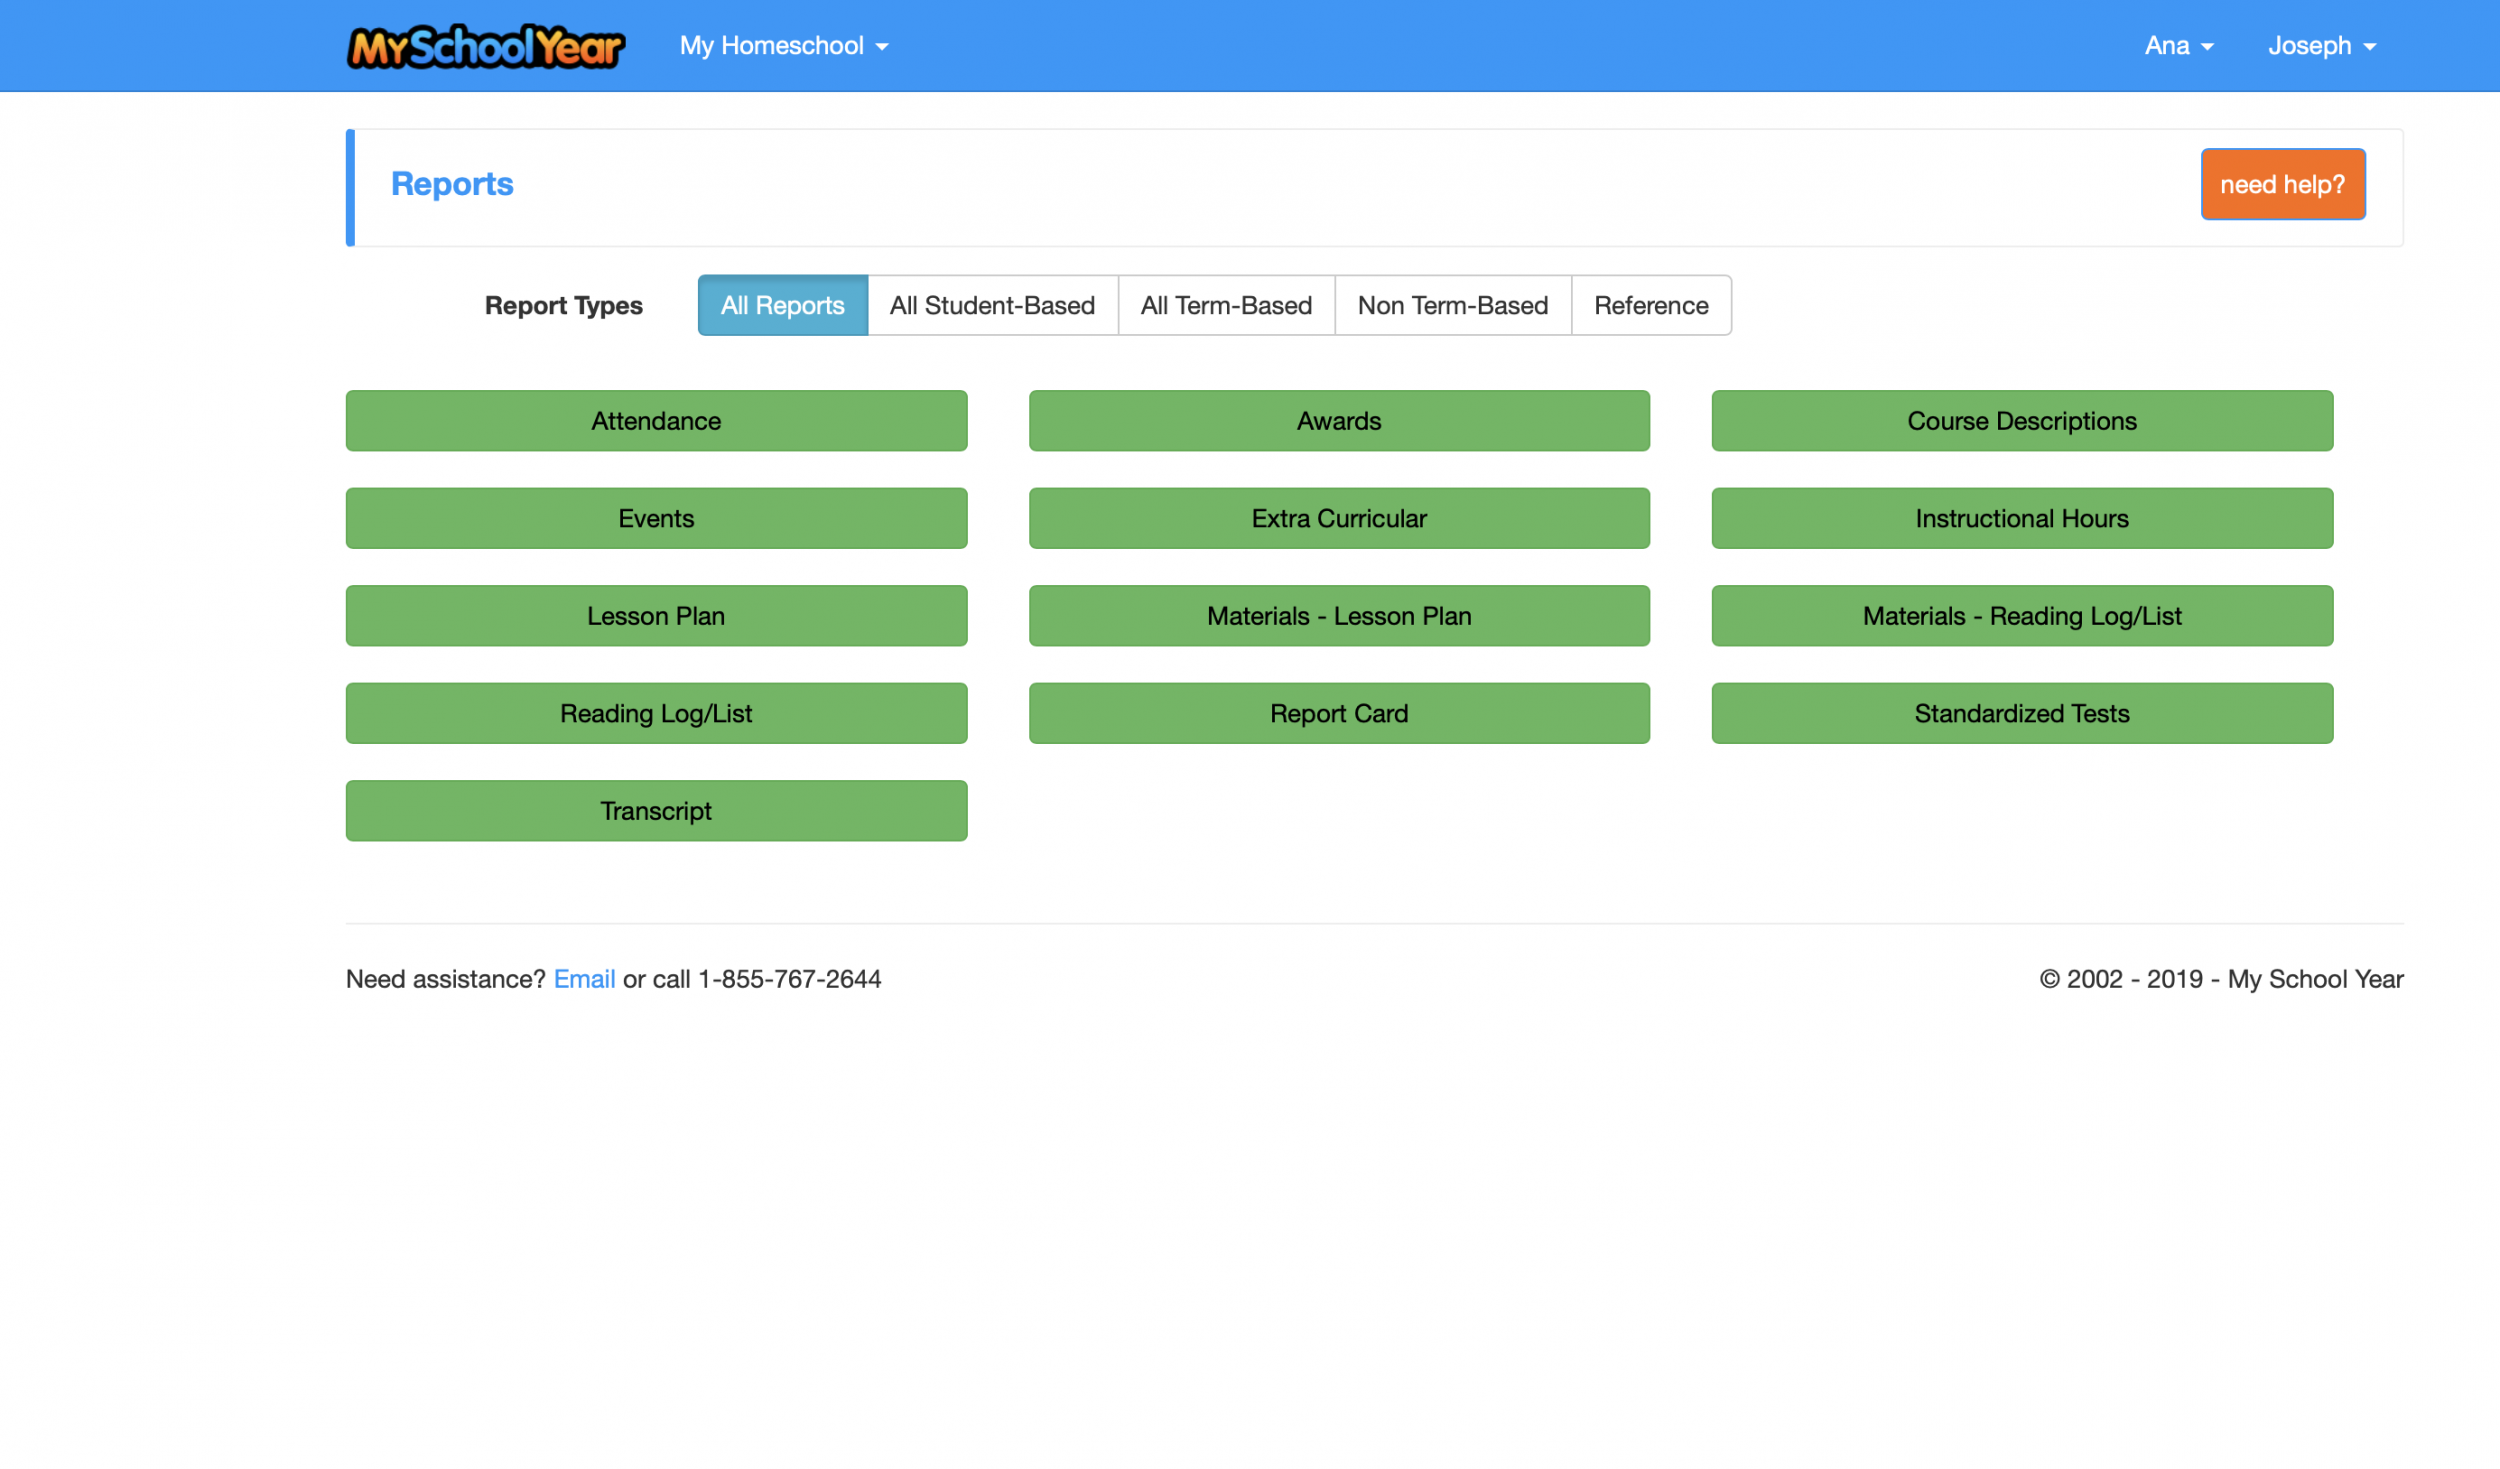Click the MySchoolYear logo
The image size is (2500, 1469).
point(485,46)
